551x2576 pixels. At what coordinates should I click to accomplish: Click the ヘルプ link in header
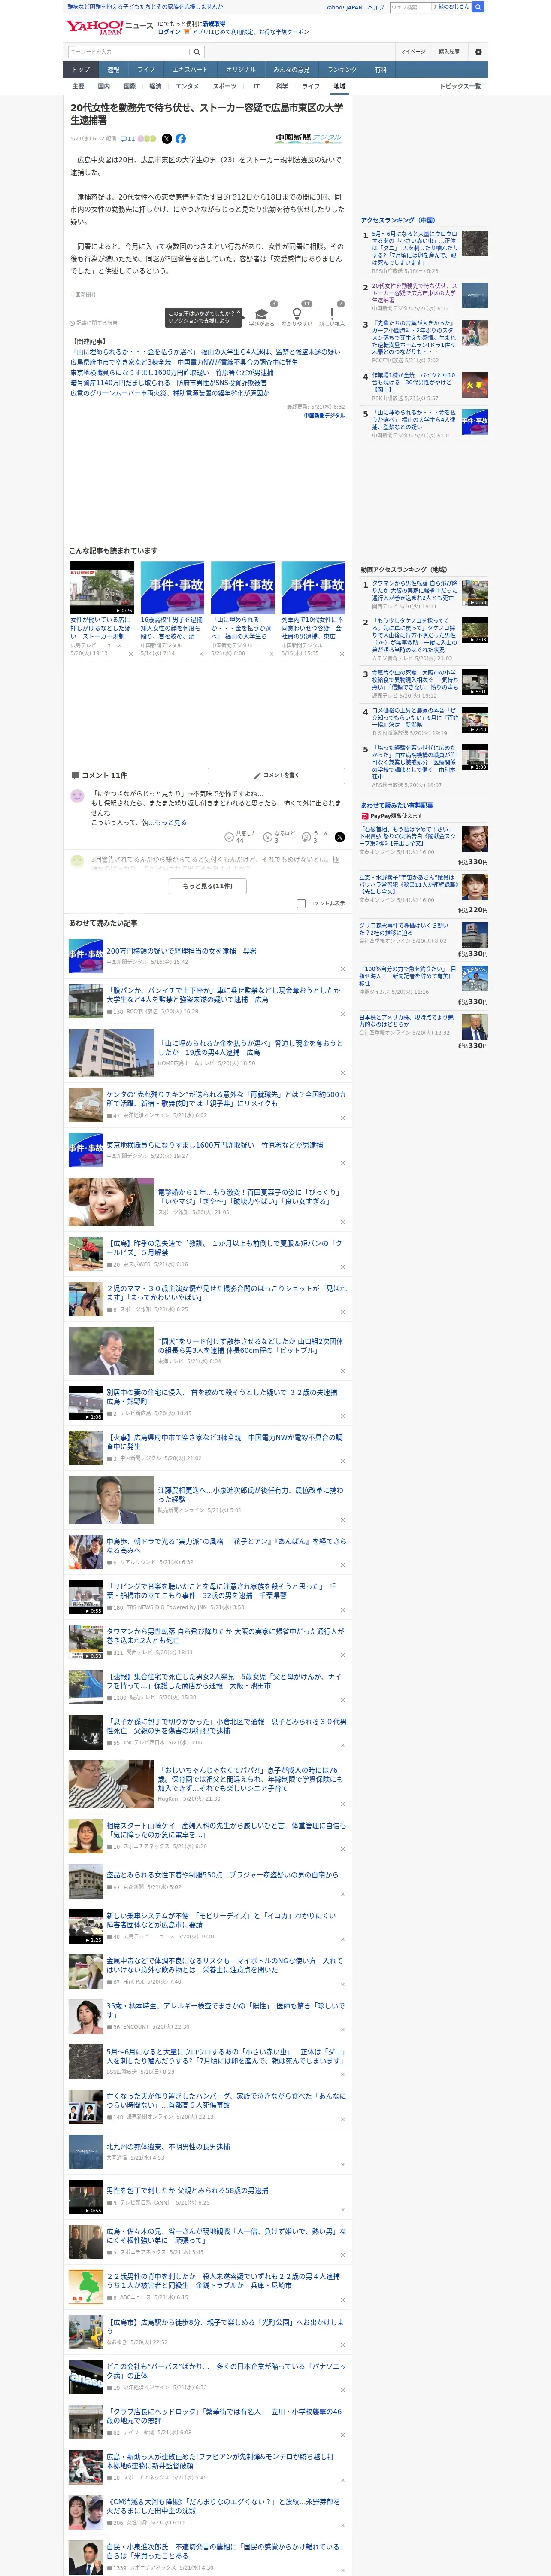pos(376,7)
